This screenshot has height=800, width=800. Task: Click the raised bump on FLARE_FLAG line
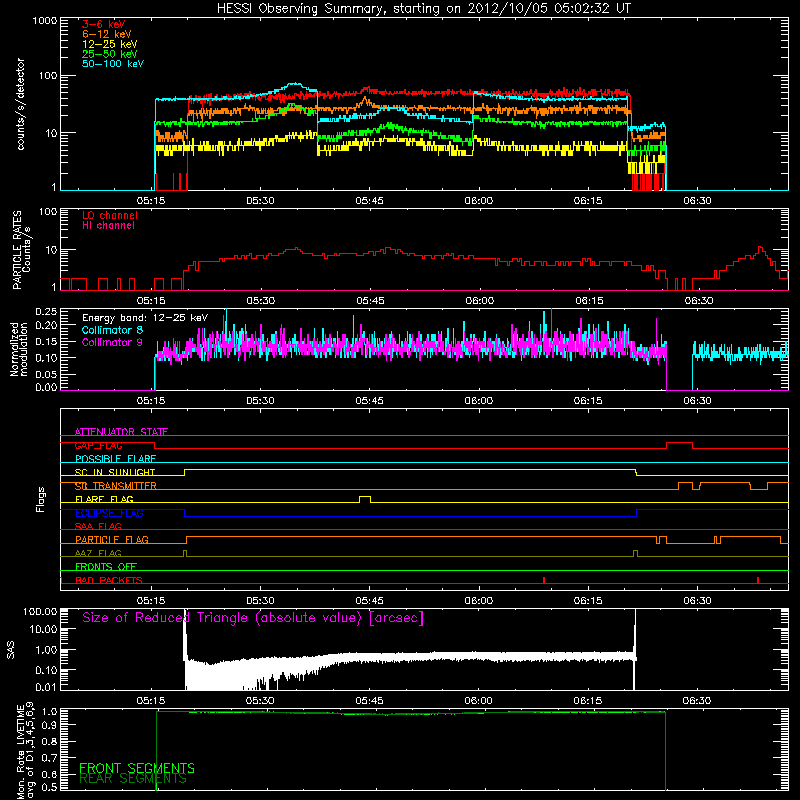365,499
